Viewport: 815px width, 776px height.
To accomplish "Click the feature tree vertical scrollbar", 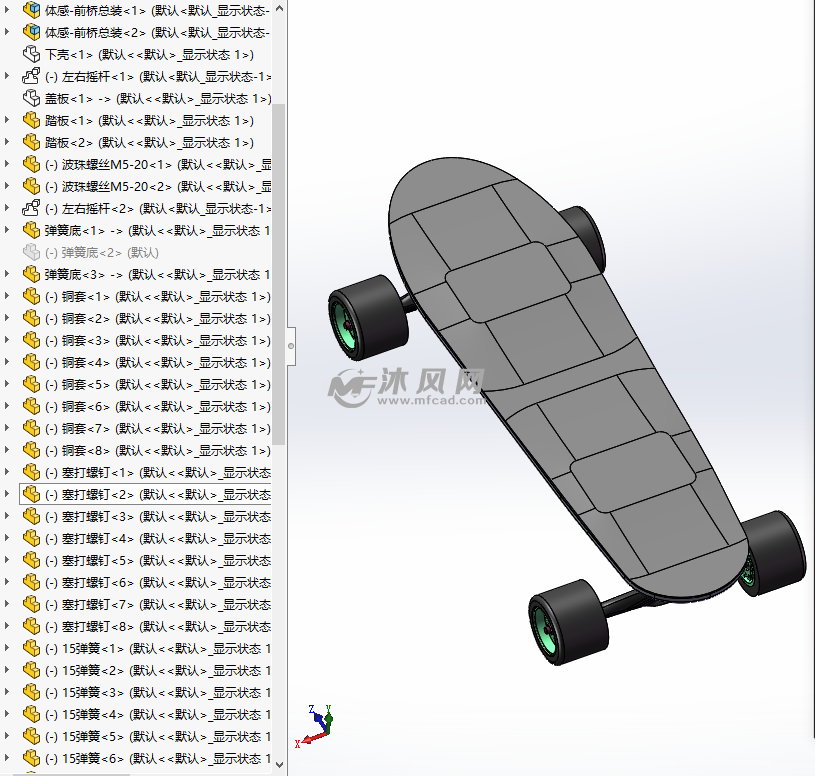I will 279,270.
